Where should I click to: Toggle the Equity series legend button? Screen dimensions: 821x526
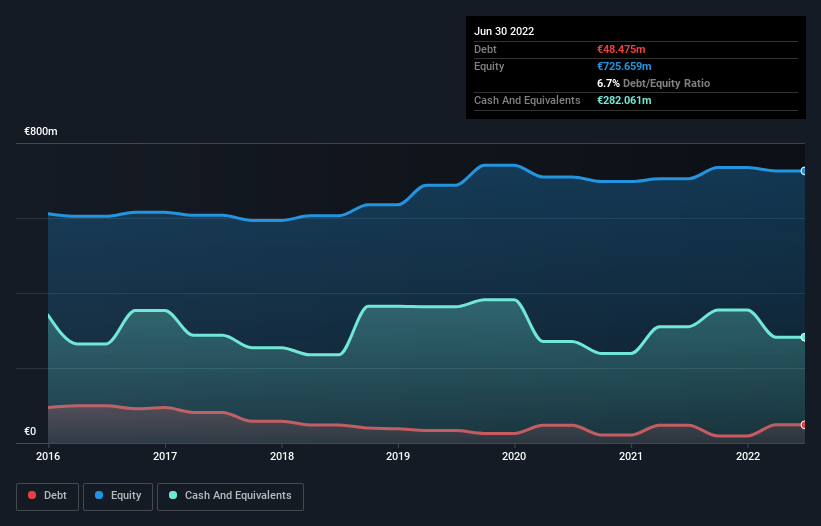pyautogui.click(x=118, y=496)
